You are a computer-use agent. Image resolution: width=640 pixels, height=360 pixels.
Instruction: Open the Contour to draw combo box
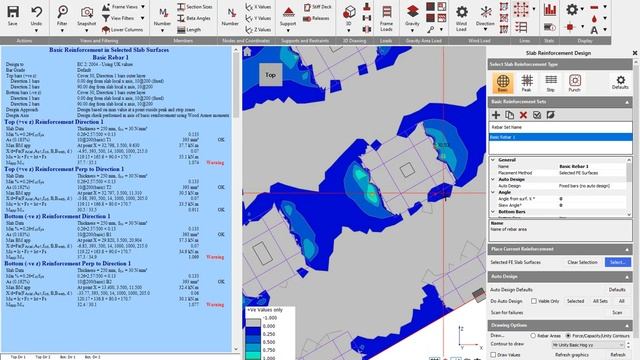[587, 345]
